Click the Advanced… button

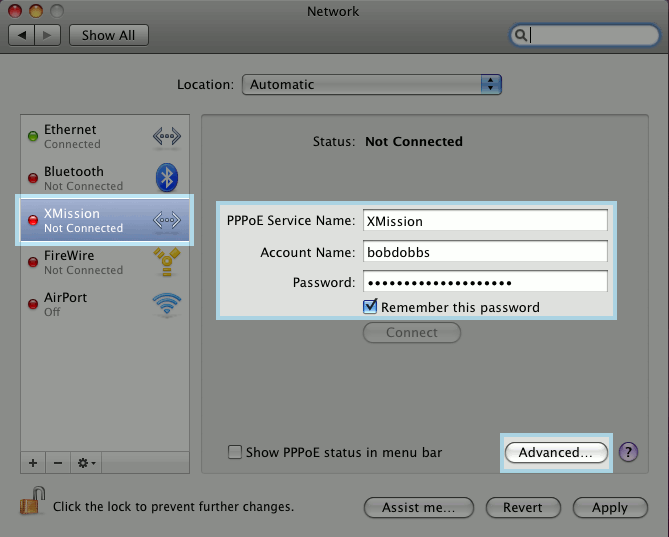pyautogui.click(x=555, y=452)
